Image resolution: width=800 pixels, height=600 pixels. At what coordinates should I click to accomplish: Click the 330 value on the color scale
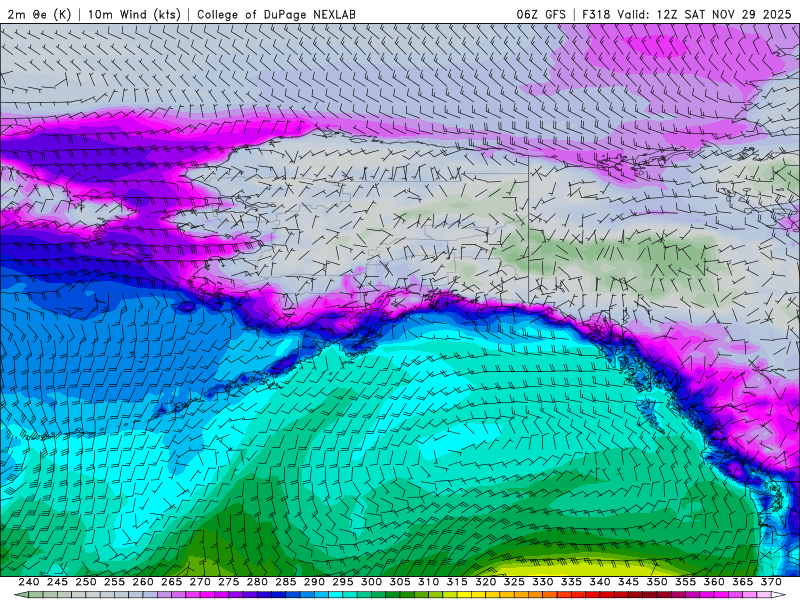[543, 582]
